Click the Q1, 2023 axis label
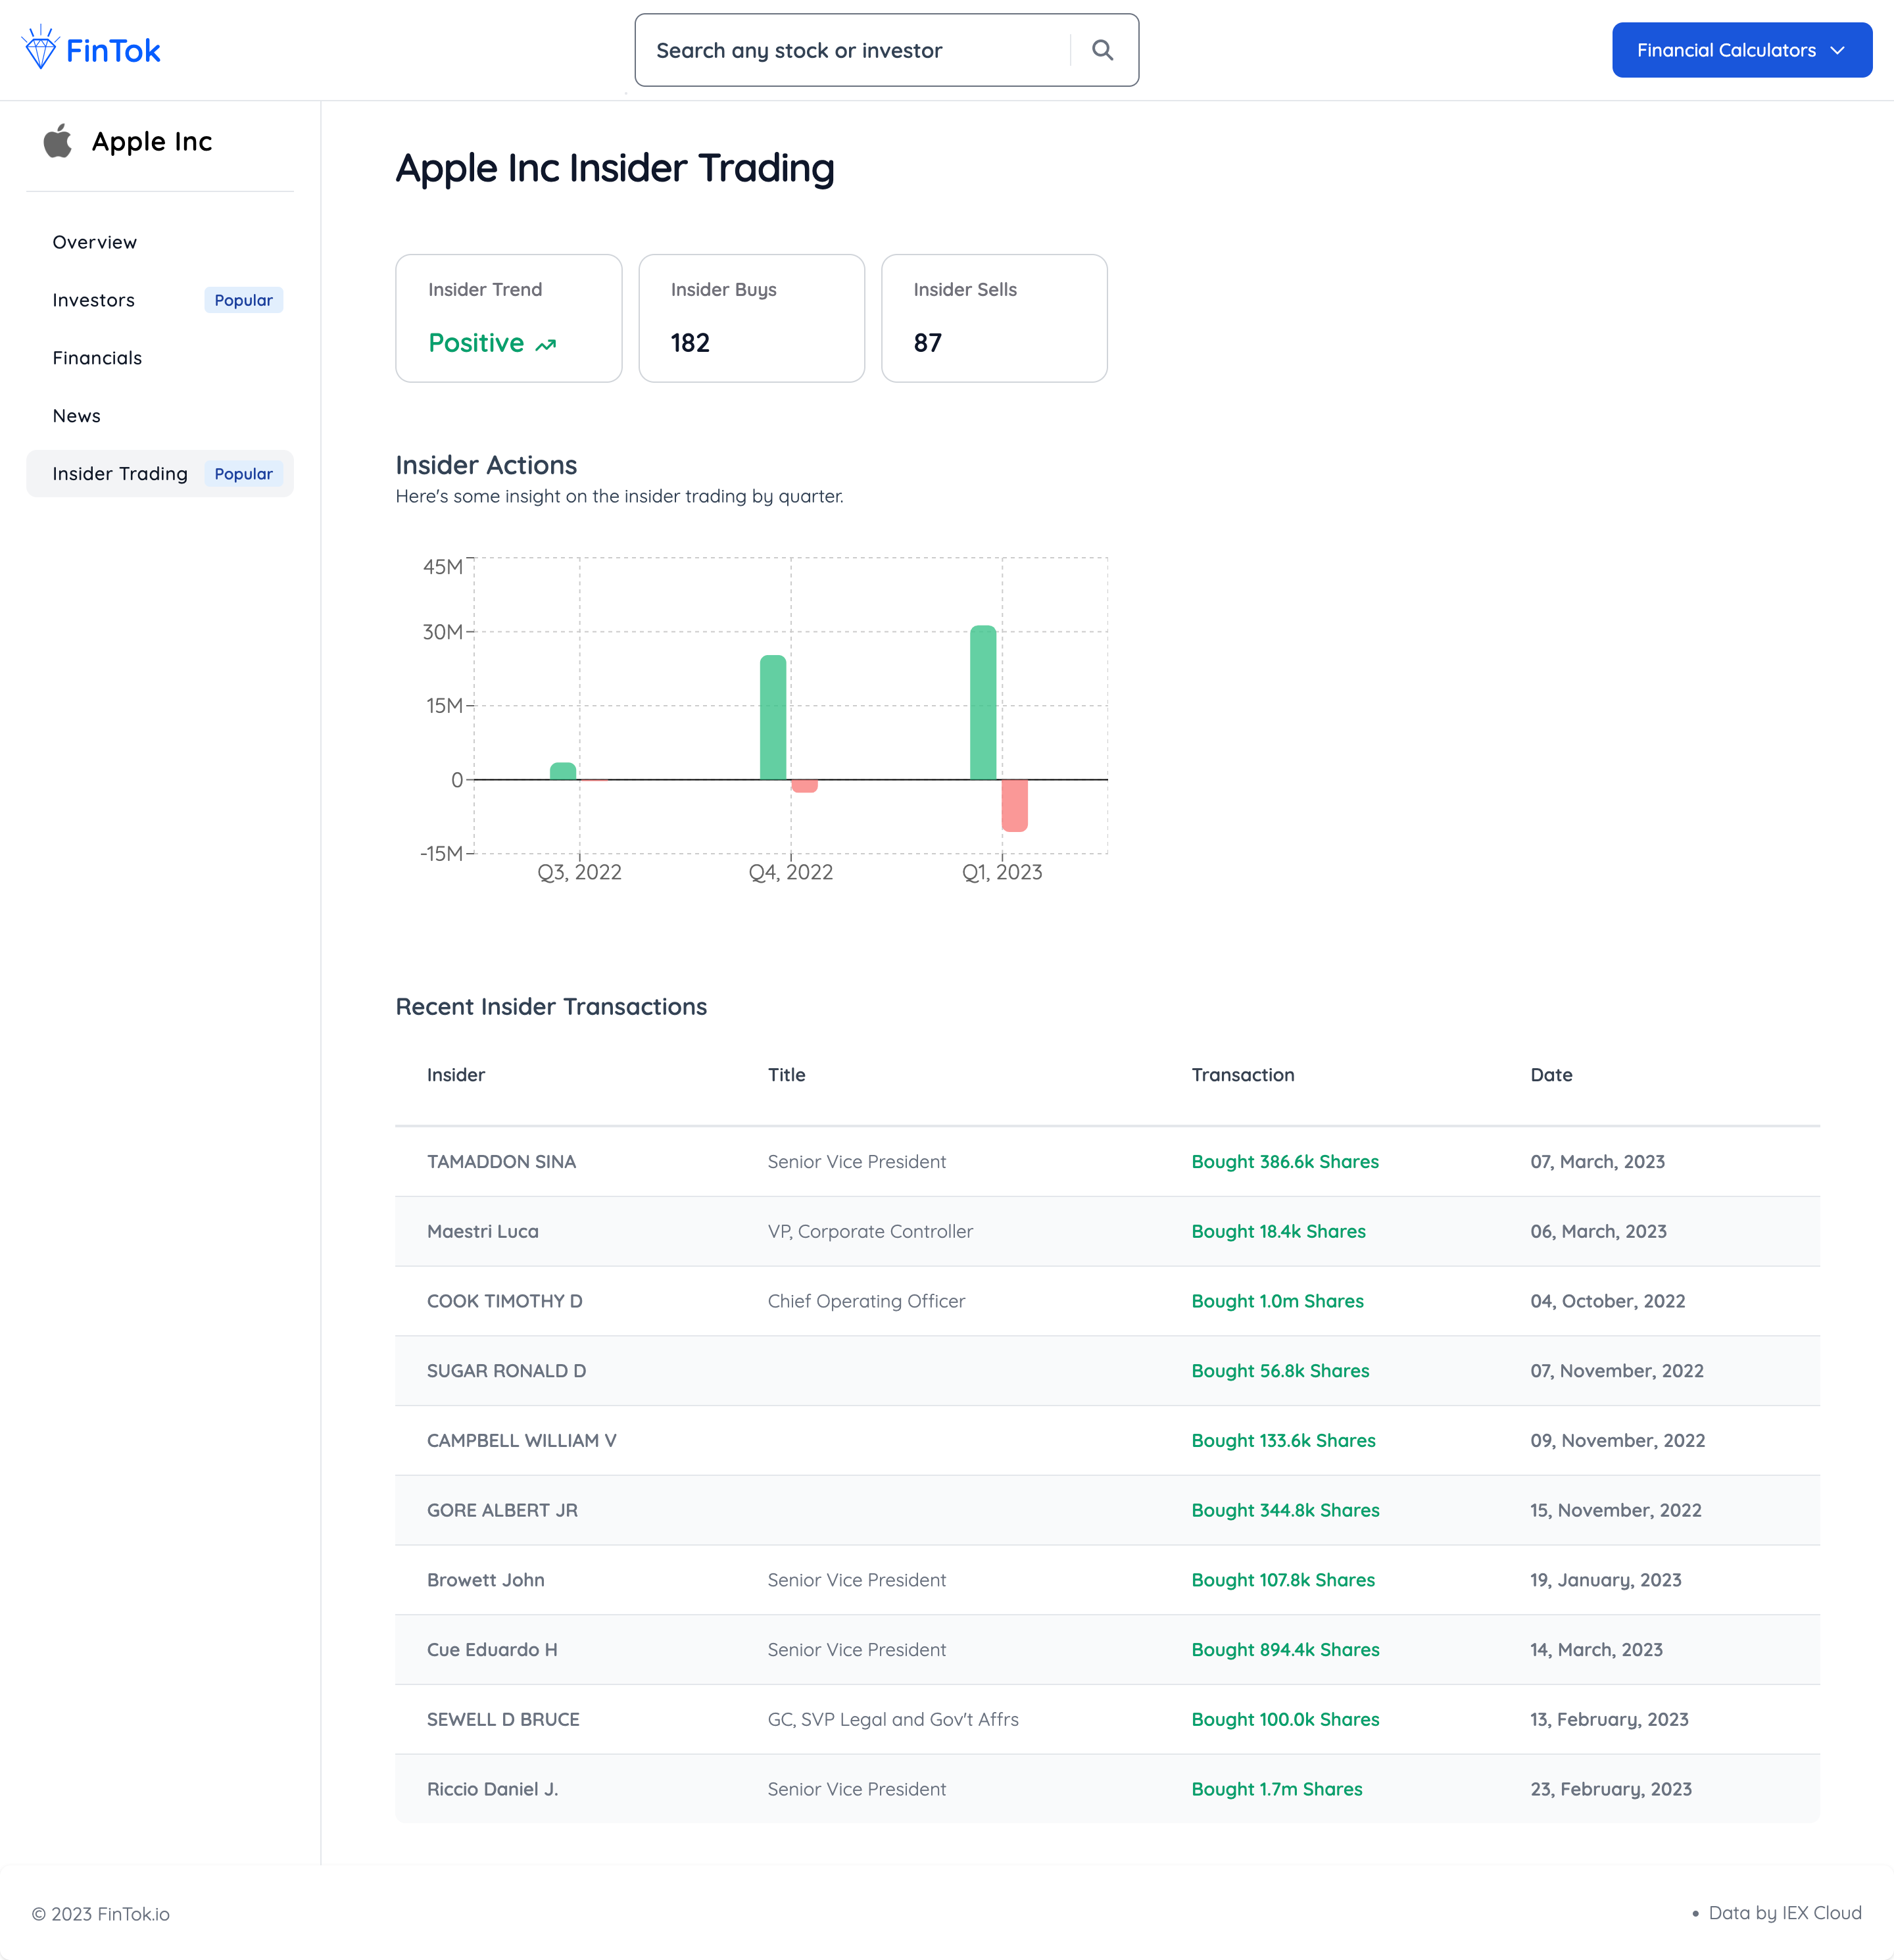1894x1960 pixels. click(x=1001, y=872)
